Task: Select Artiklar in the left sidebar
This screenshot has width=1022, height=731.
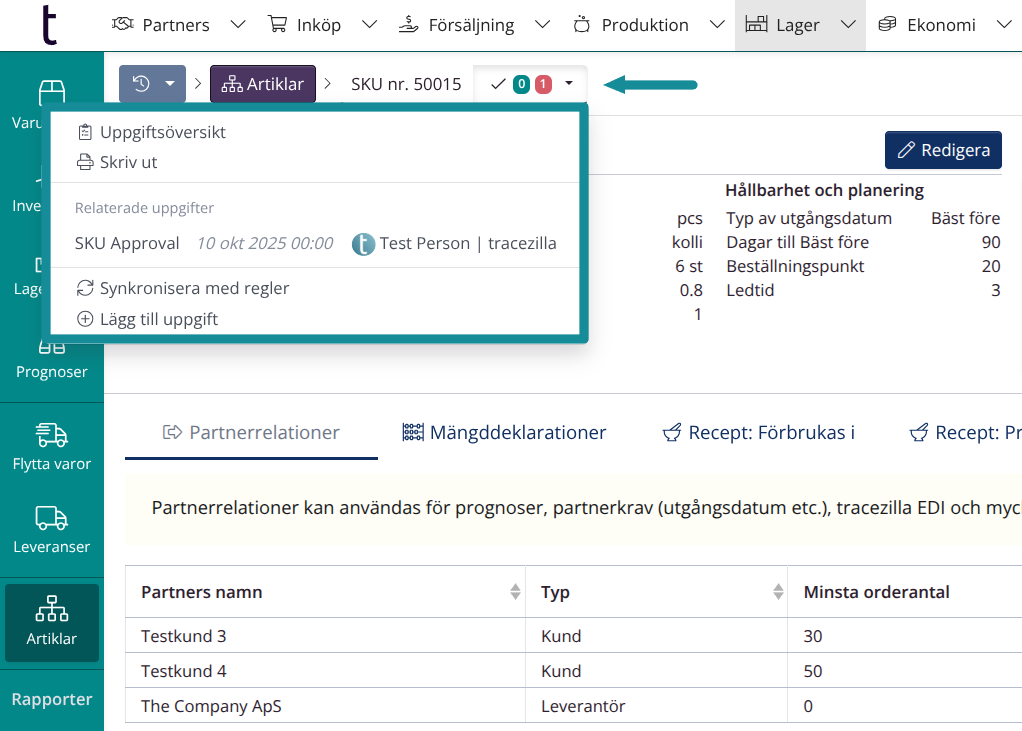Action: [52, 622]
